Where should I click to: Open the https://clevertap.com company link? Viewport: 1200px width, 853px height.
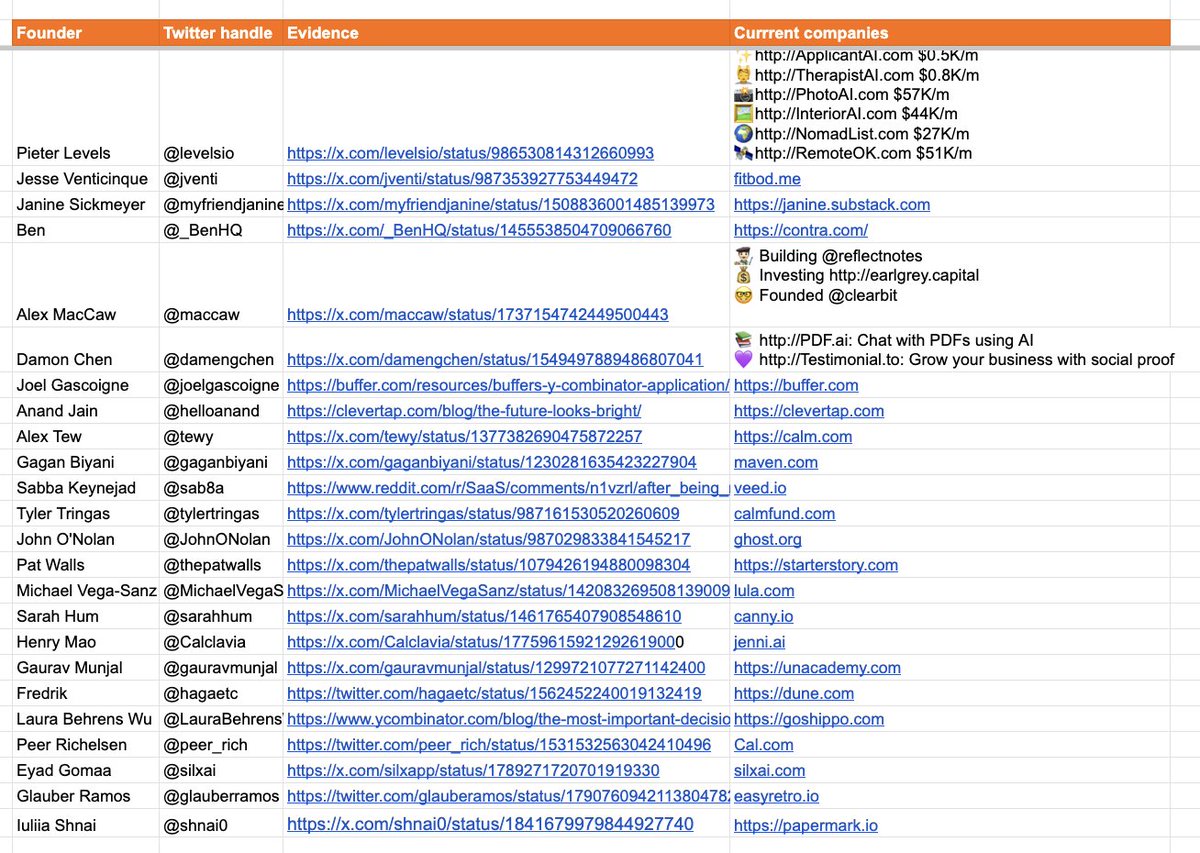pos(809,411)
